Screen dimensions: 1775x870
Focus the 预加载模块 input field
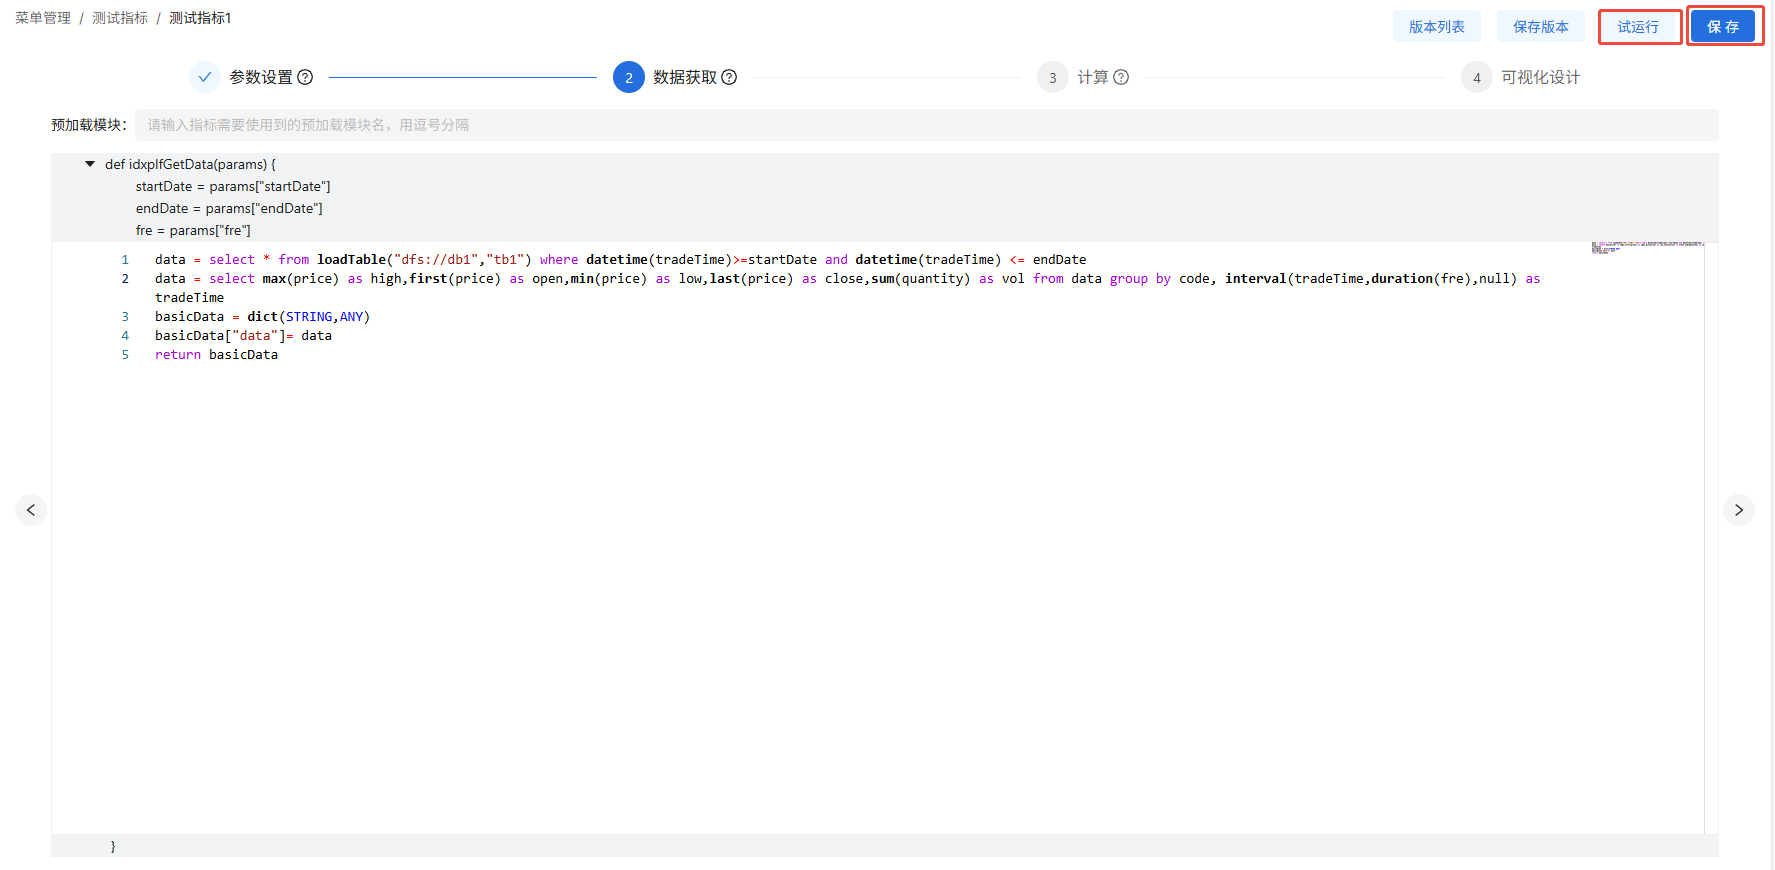925,125
